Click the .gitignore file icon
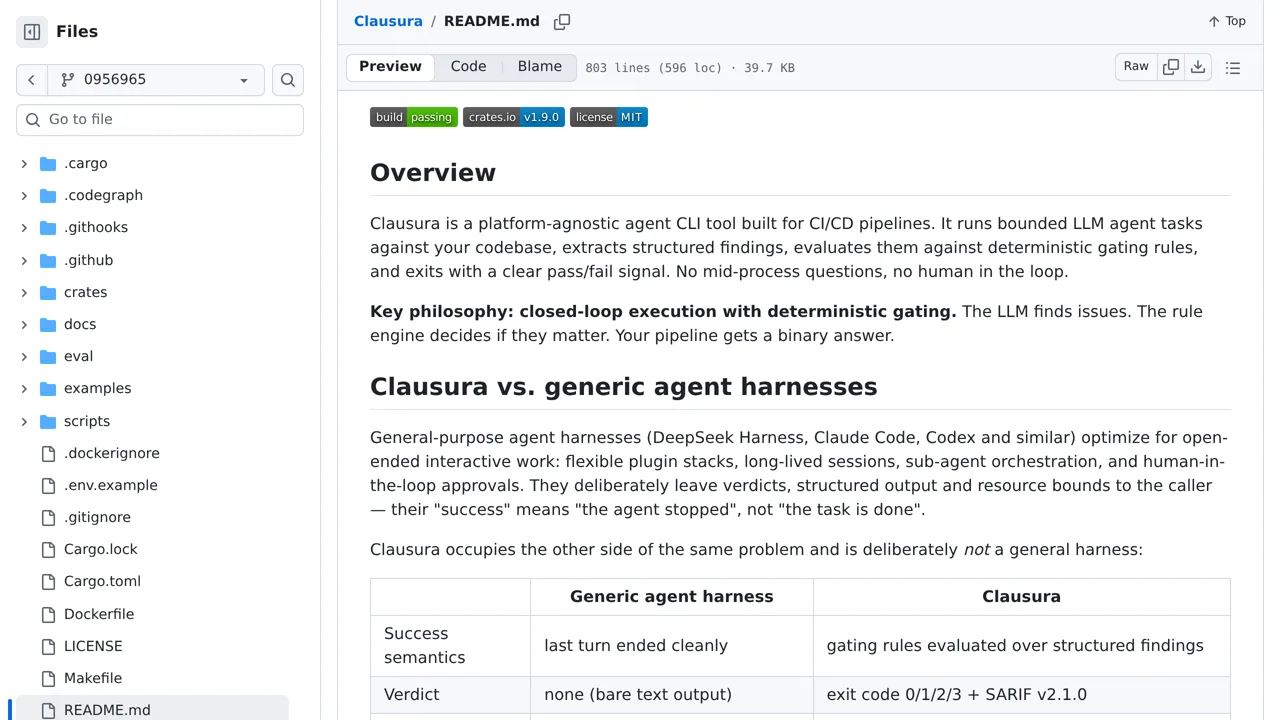1280x720 pixels. pos(48,517)
